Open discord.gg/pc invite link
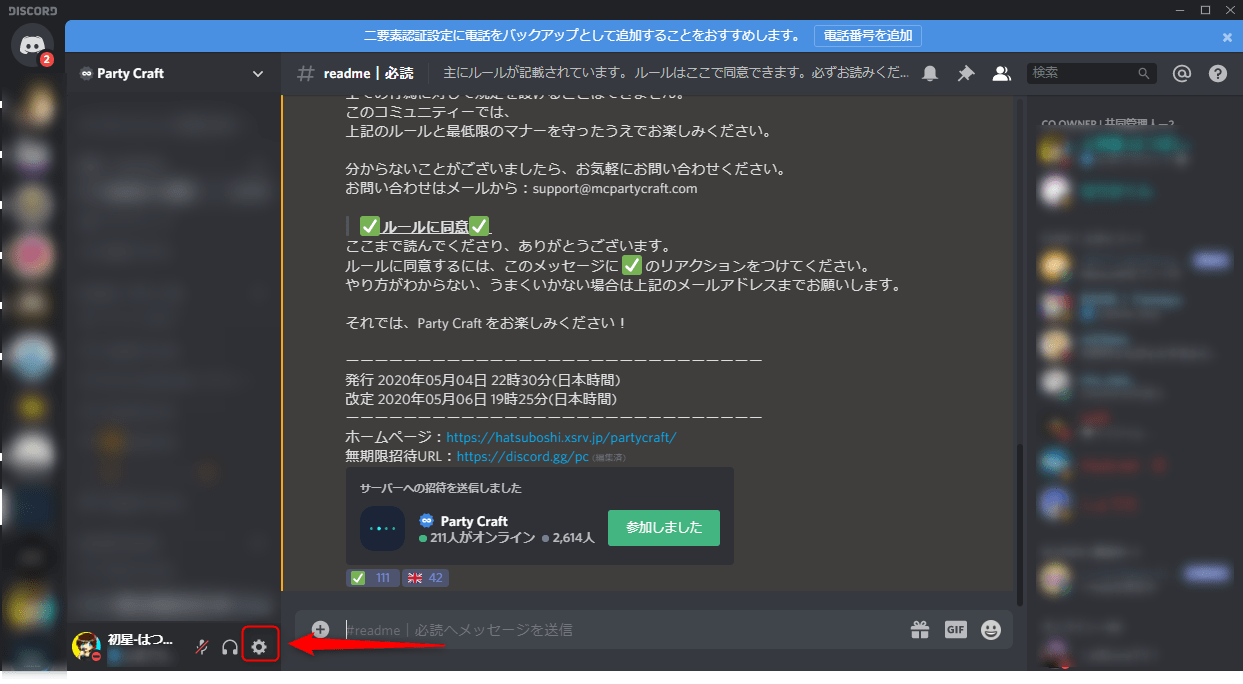1243x684 pixels. tap(522, 456)
